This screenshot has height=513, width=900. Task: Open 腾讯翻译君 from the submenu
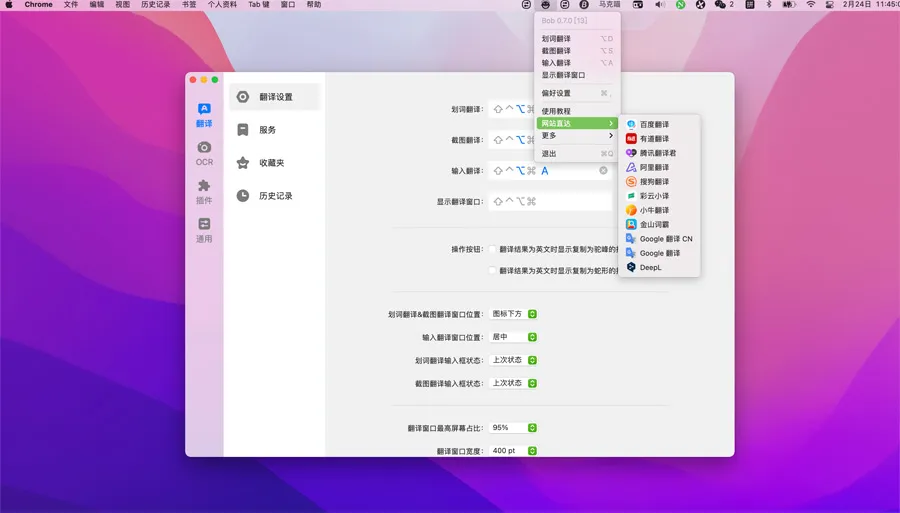pyautogui.click(x=657, y=153)
